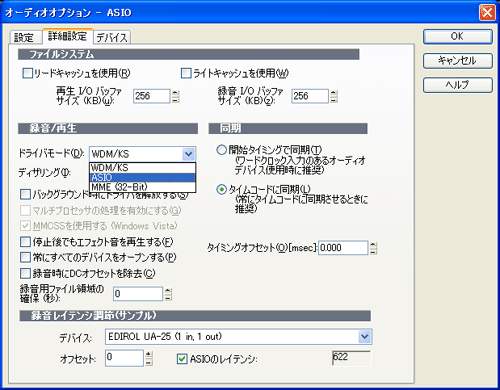Open the デバイス tab
This screenshot has height=390, width=500.
click(112, 37)
